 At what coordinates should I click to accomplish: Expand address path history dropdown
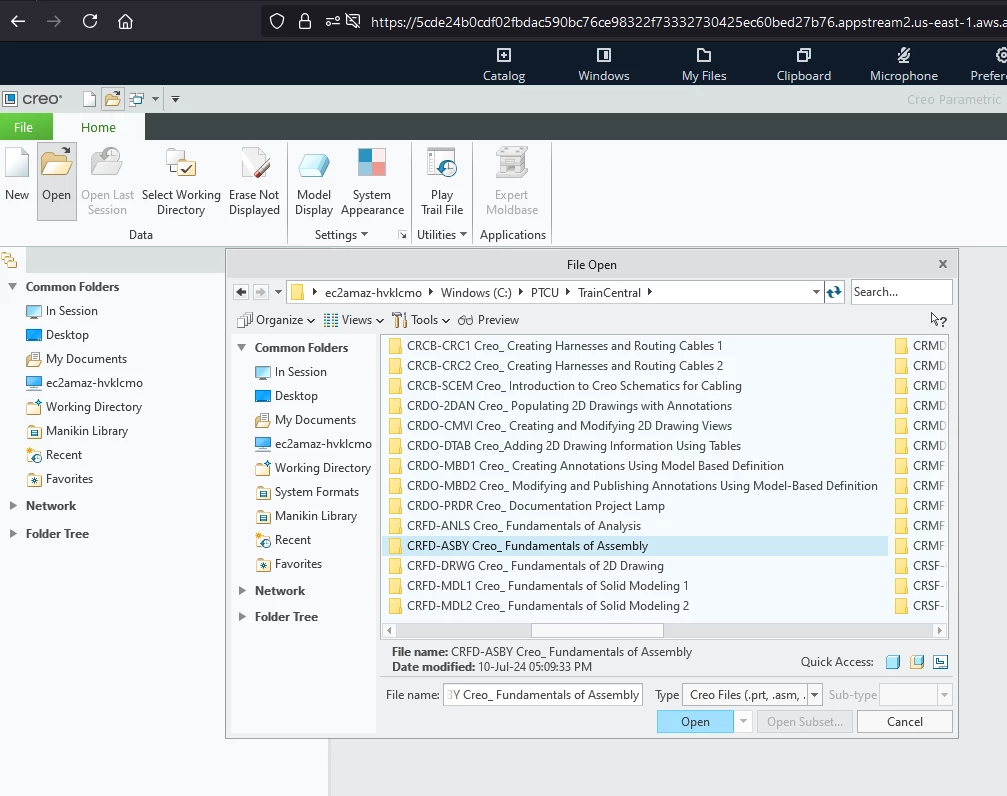(816, 292)
